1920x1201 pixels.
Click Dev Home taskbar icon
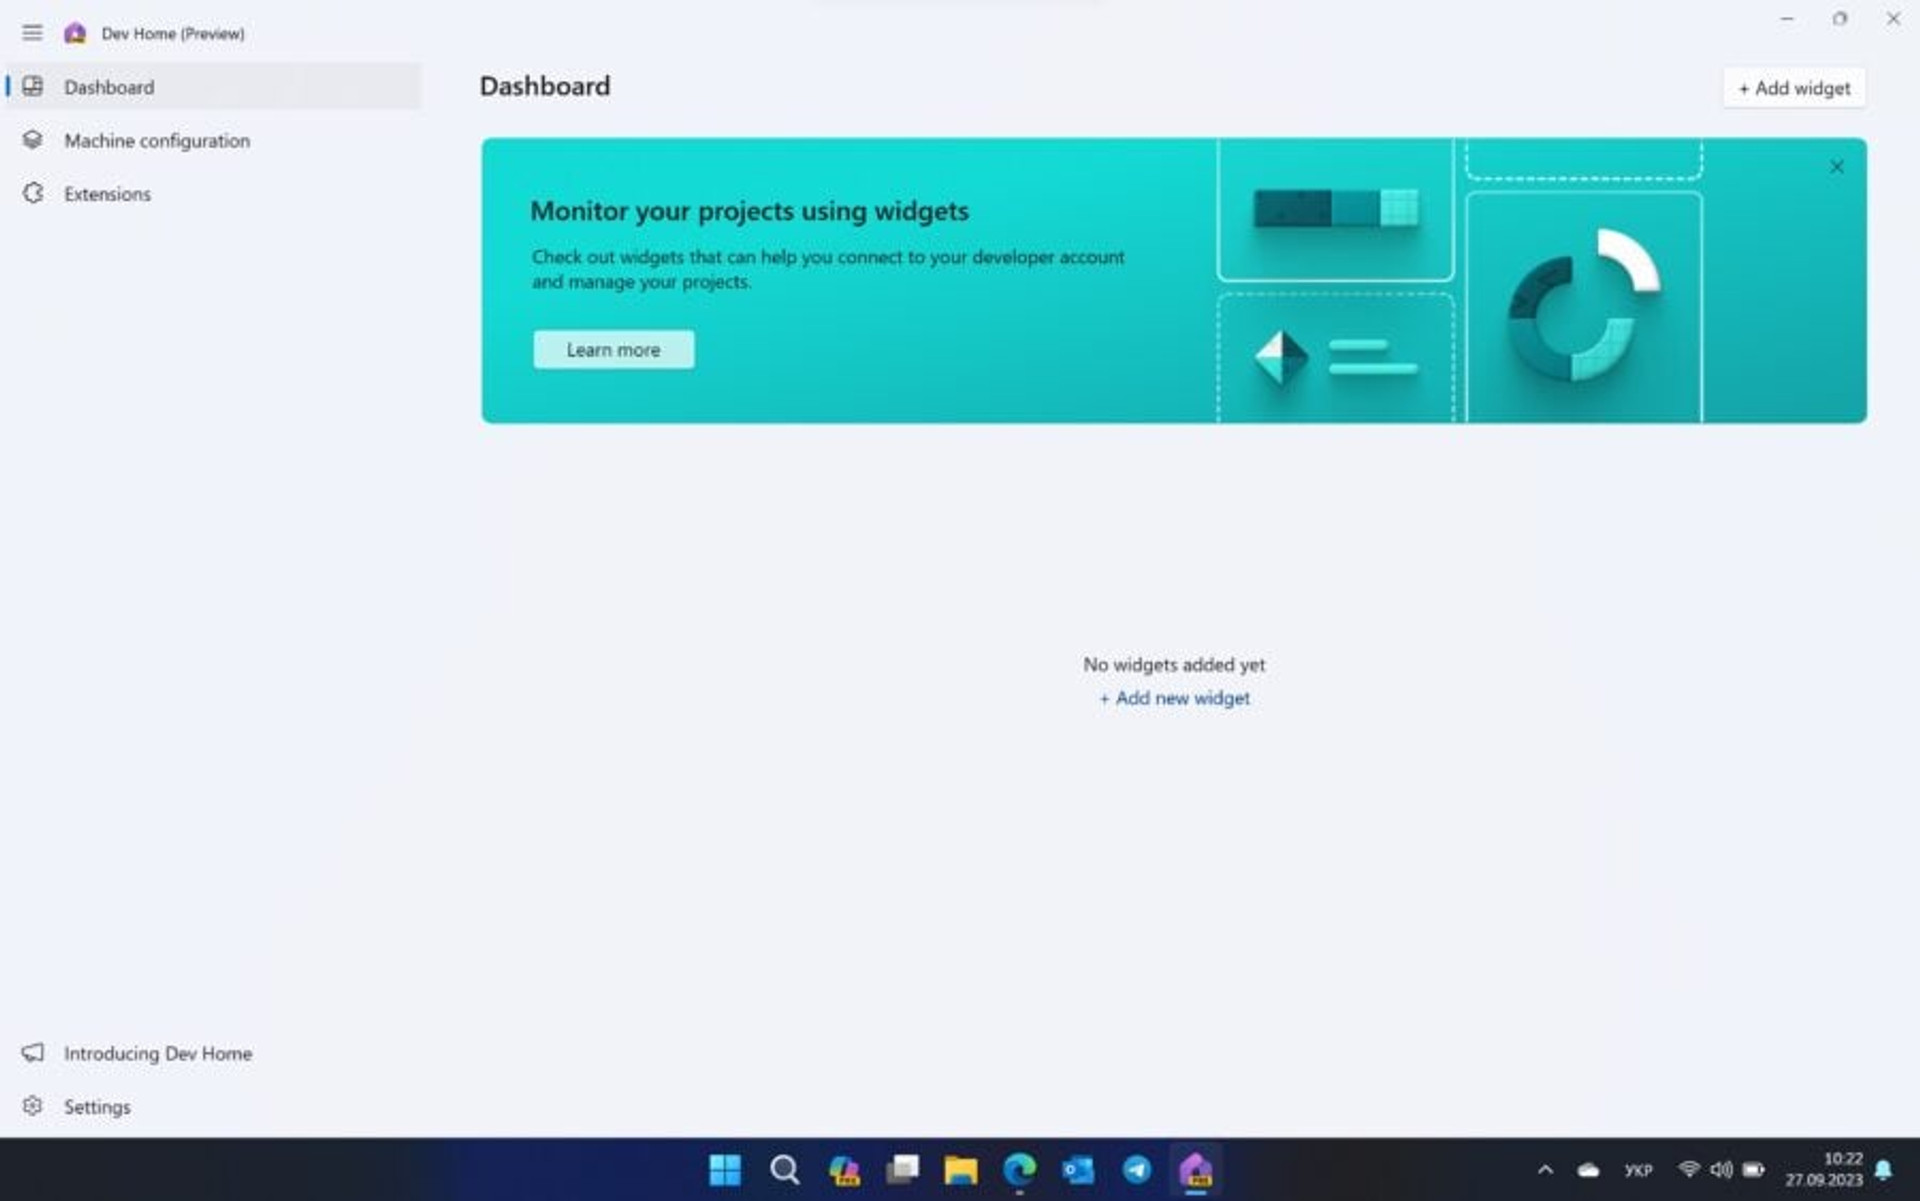click(1196, 1169)
